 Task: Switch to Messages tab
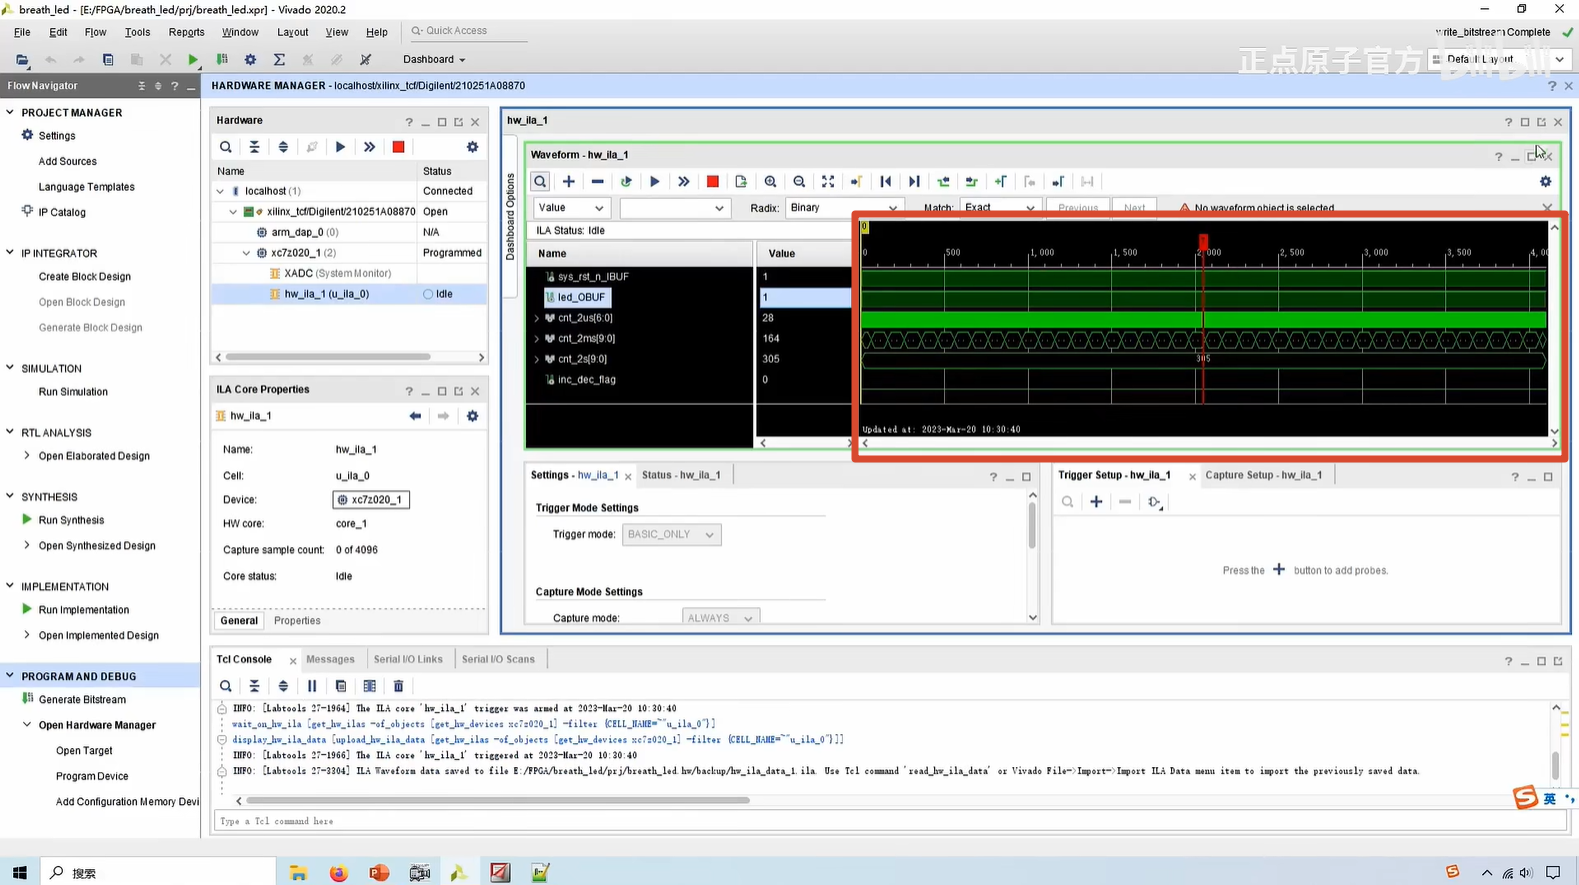(x=330, y=659)
